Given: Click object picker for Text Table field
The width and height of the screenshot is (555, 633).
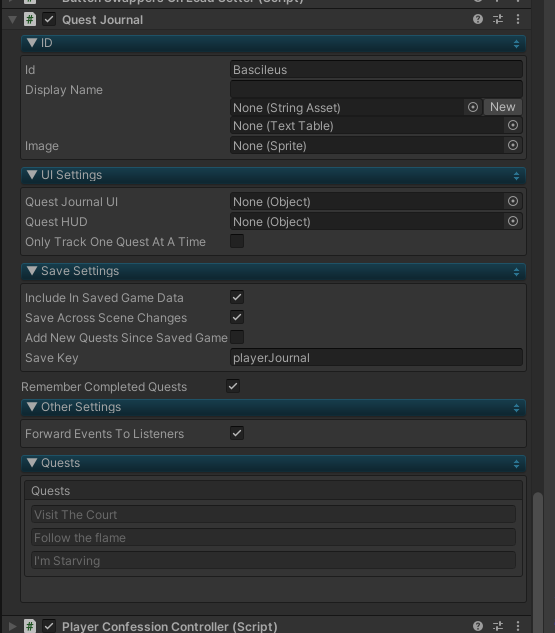Looking at the screenshot, I should click(x=513, y=125).
